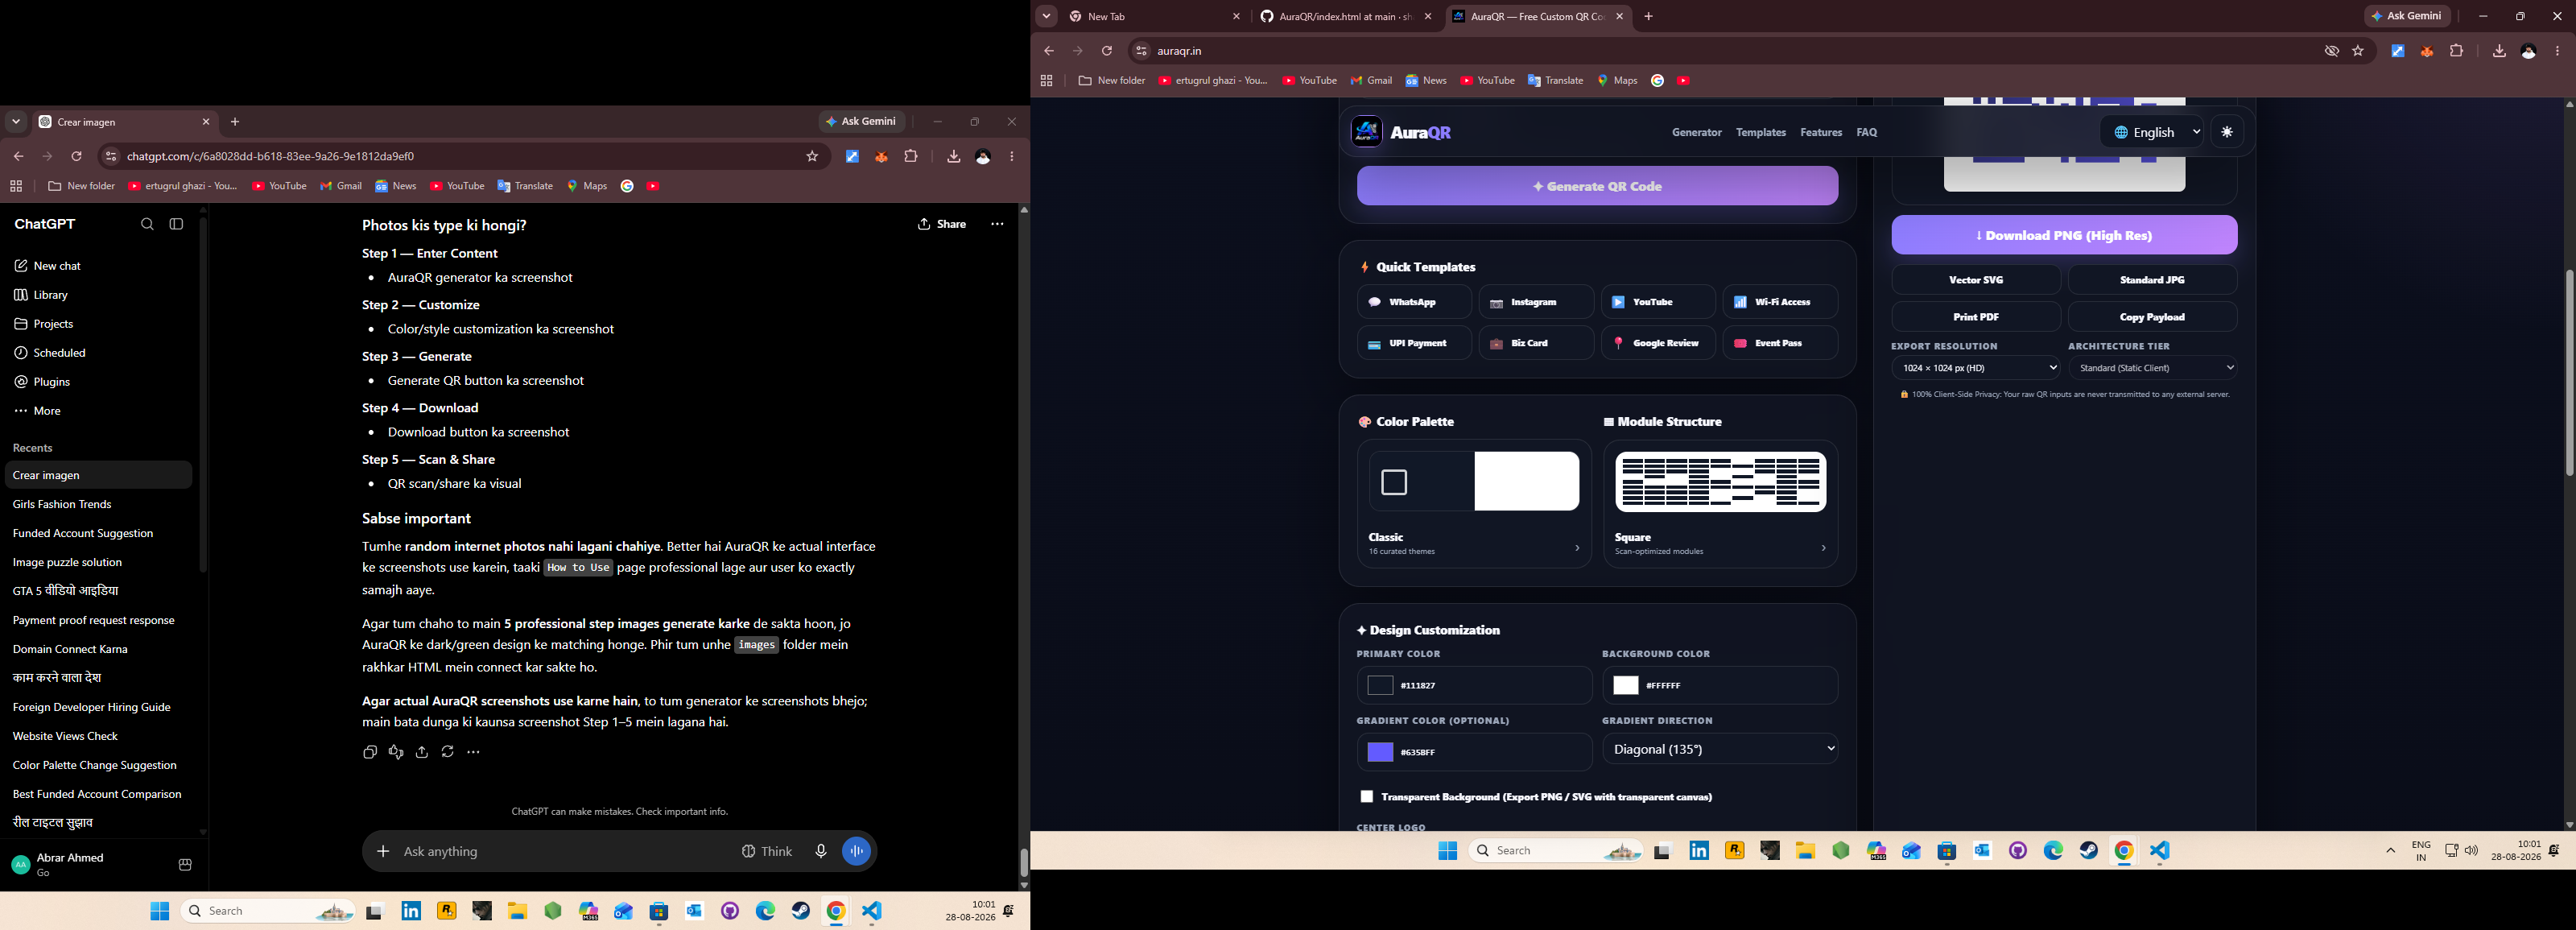Open the Architecture Tier dropdown
2576x930 pixels.
tap(2153, 368)
